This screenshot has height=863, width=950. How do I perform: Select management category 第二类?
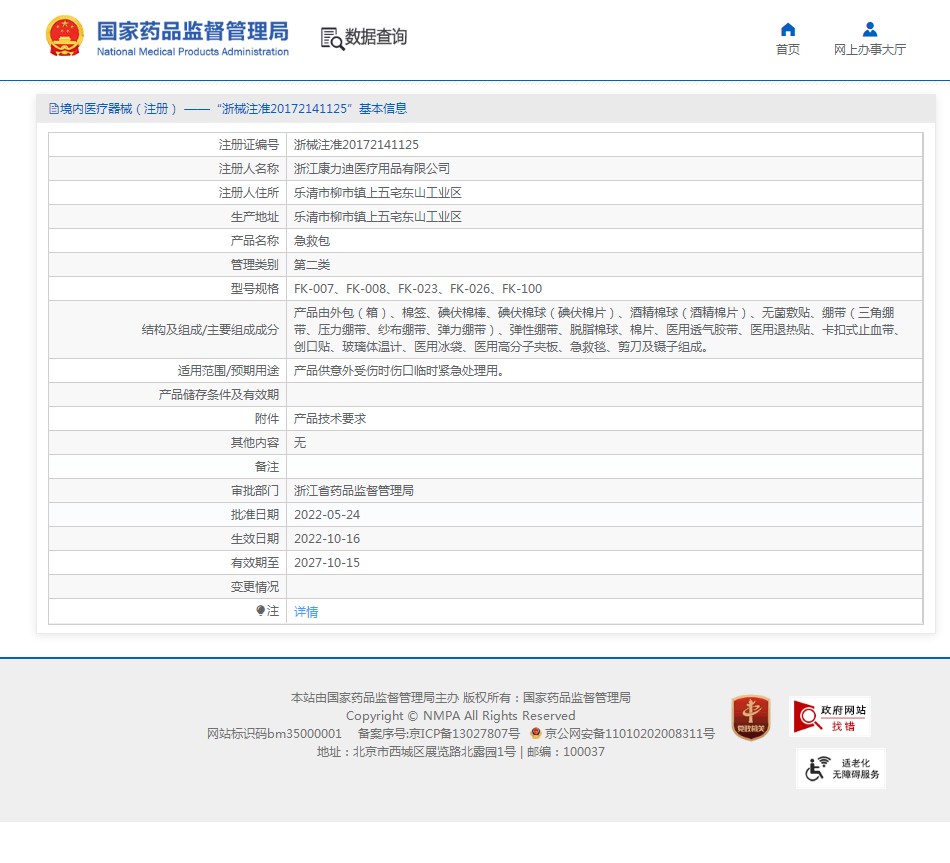coord(312,265)
